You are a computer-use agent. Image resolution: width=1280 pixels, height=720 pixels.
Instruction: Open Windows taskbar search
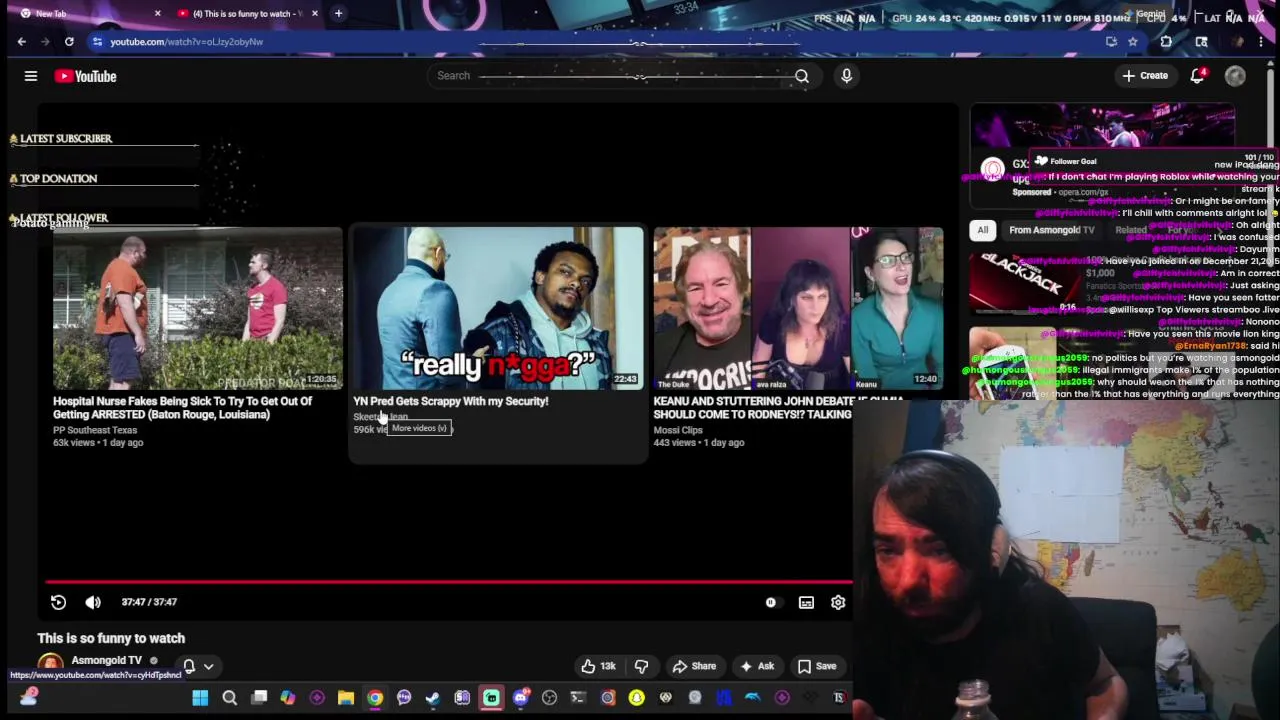tap(229, 698)
